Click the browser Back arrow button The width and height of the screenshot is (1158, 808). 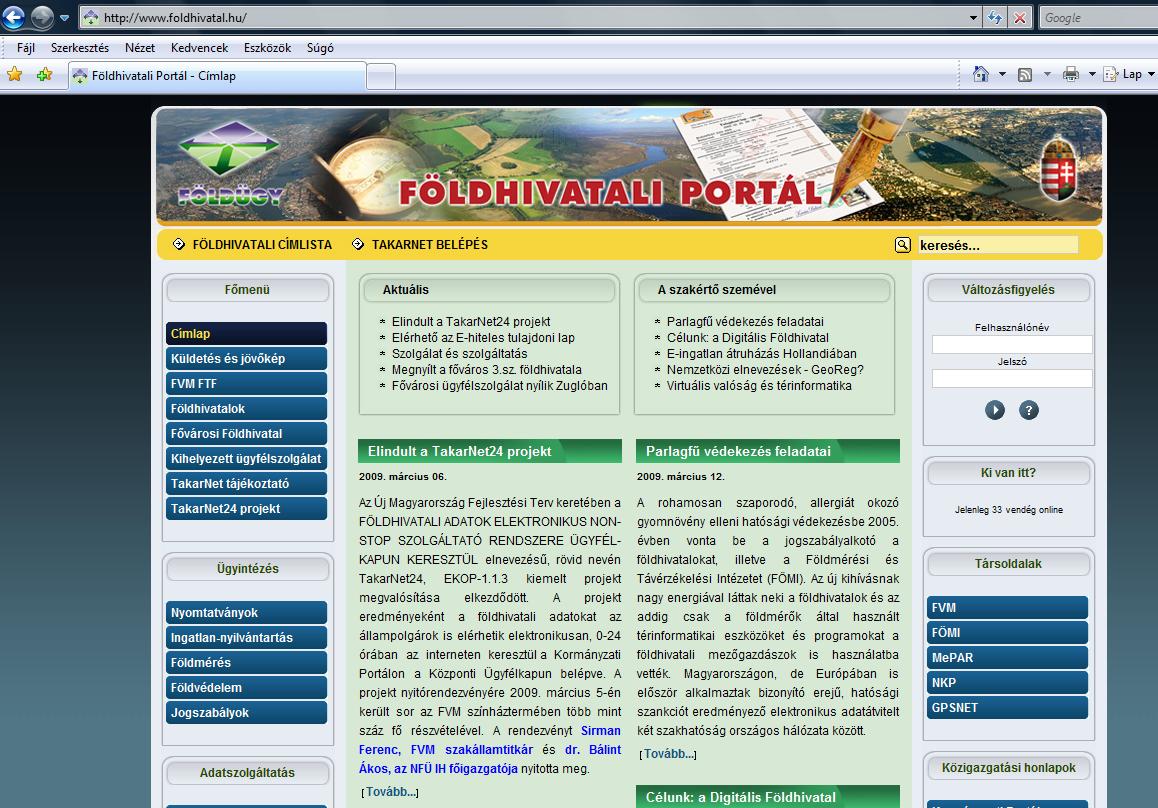point(13,16)
